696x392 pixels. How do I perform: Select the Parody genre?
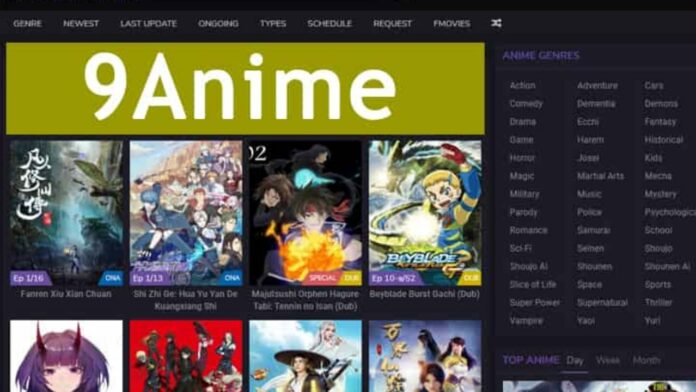point(523,212)
